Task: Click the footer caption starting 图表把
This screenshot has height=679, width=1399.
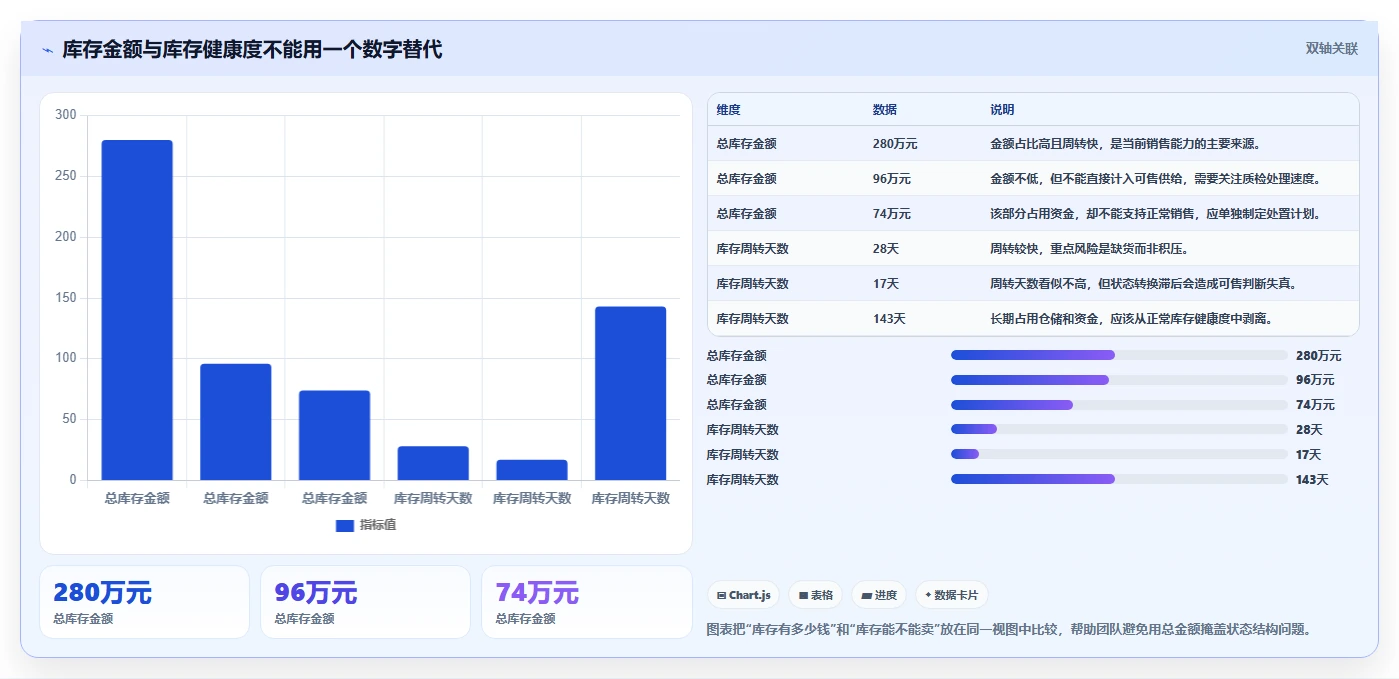Action: [1009, 629]
